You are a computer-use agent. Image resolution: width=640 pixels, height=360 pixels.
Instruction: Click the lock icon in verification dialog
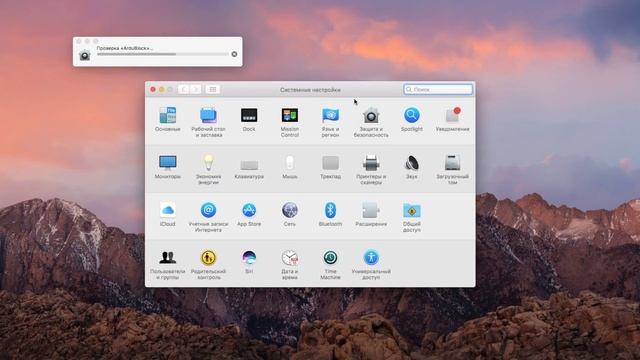(85, 55)
